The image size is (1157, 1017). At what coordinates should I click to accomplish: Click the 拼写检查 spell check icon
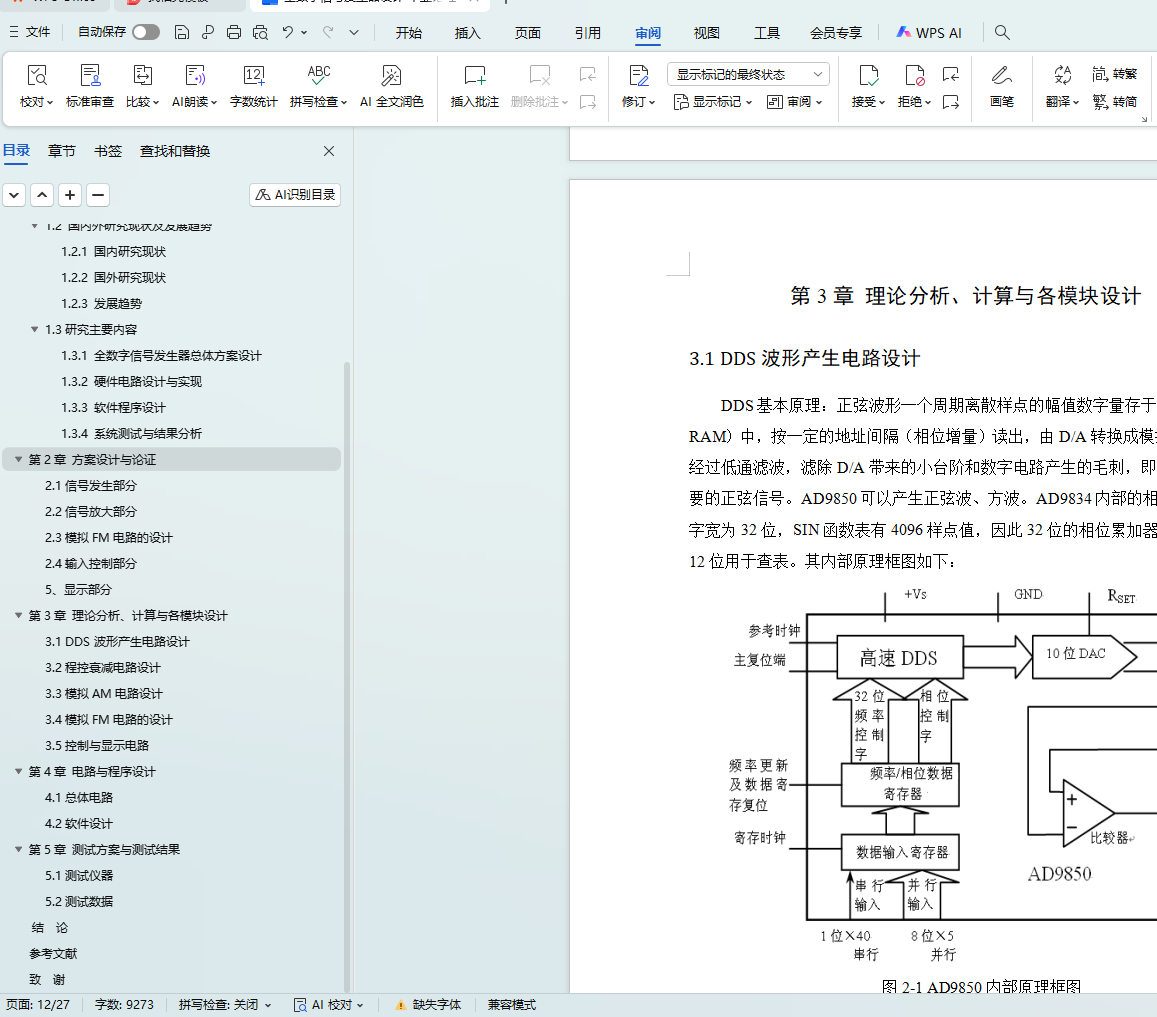(318, 77)
